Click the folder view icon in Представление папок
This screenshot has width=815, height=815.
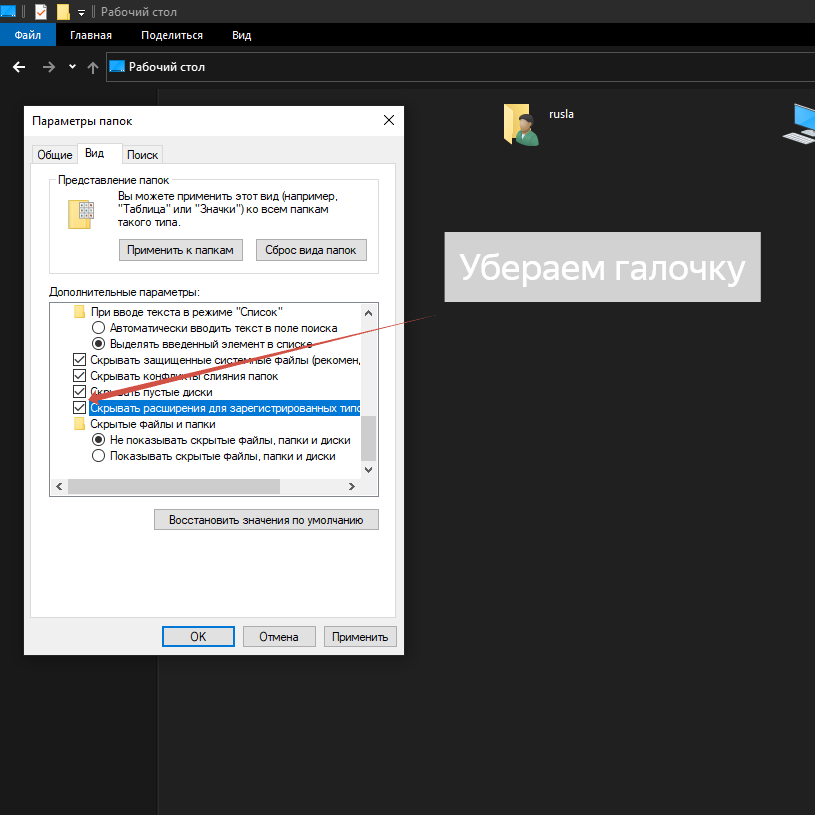click(x=81, y=214)
